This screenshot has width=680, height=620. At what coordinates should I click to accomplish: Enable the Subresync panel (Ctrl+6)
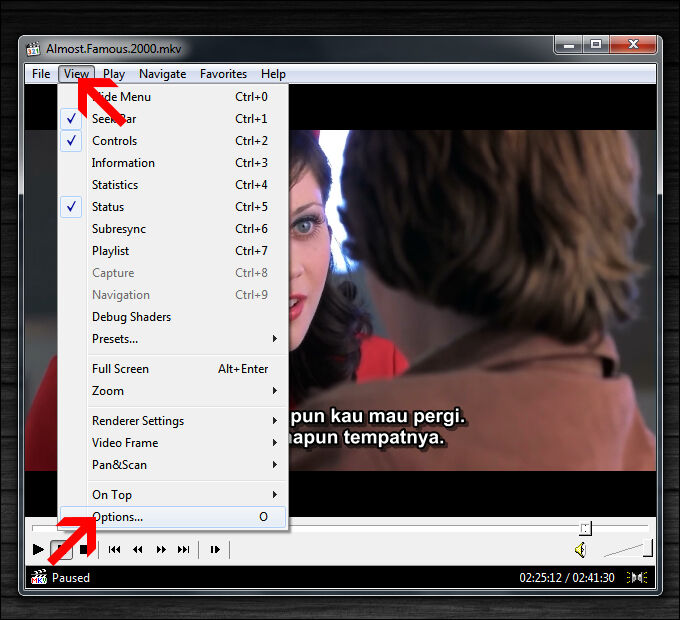pos(173,229)
